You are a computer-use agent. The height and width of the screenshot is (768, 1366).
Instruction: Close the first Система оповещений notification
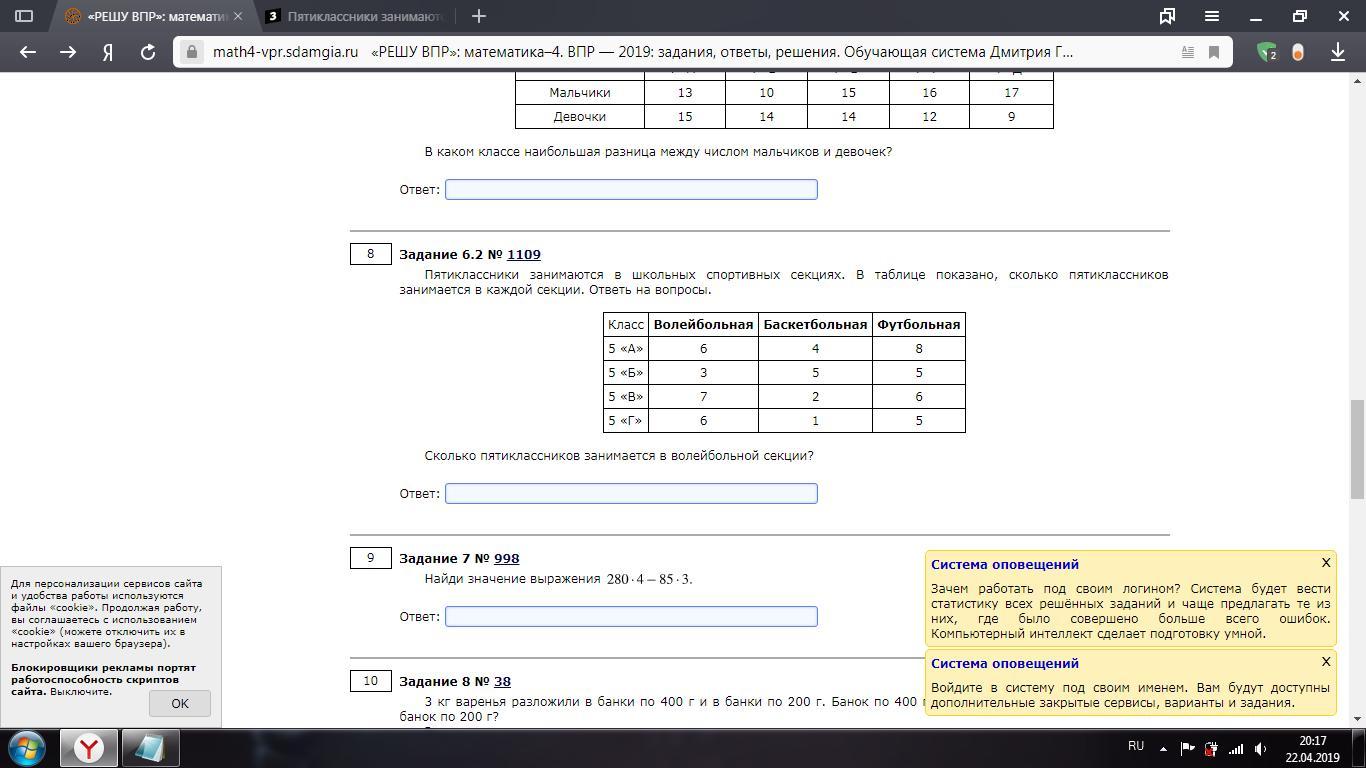[1326, 562]
